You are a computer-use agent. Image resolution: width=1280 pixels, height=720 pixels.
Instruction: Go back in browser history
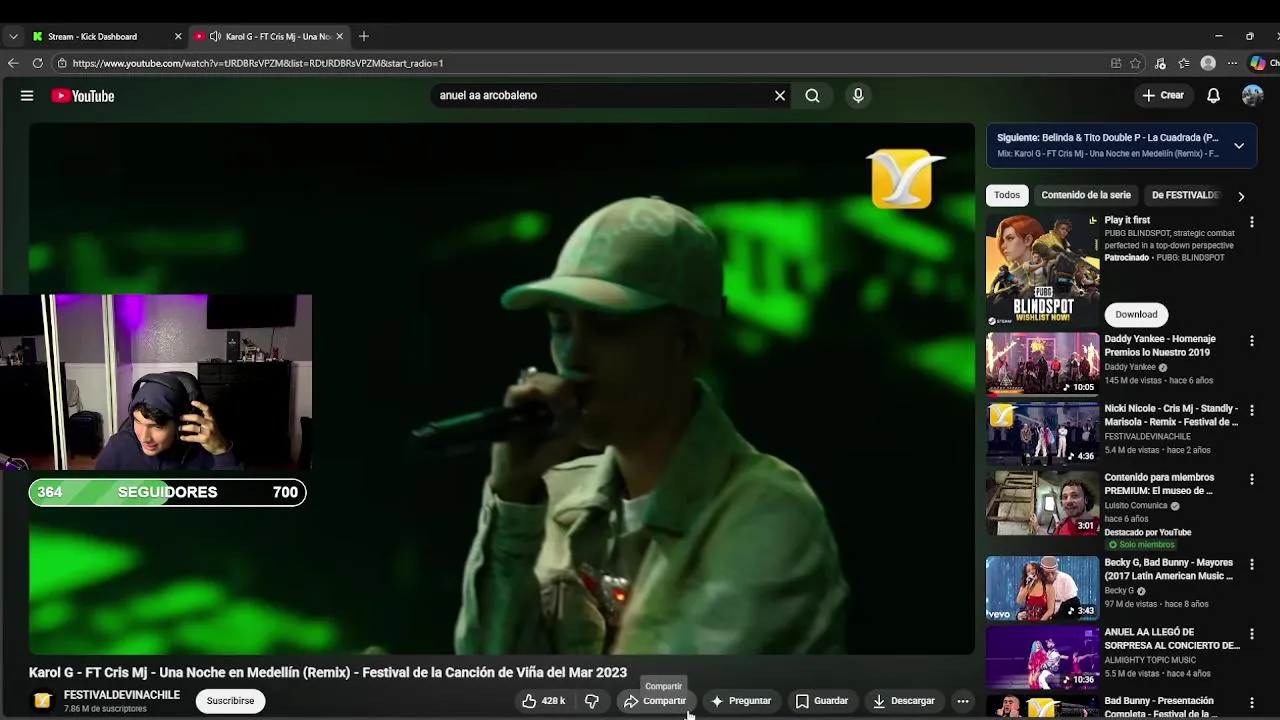point(13,63)
